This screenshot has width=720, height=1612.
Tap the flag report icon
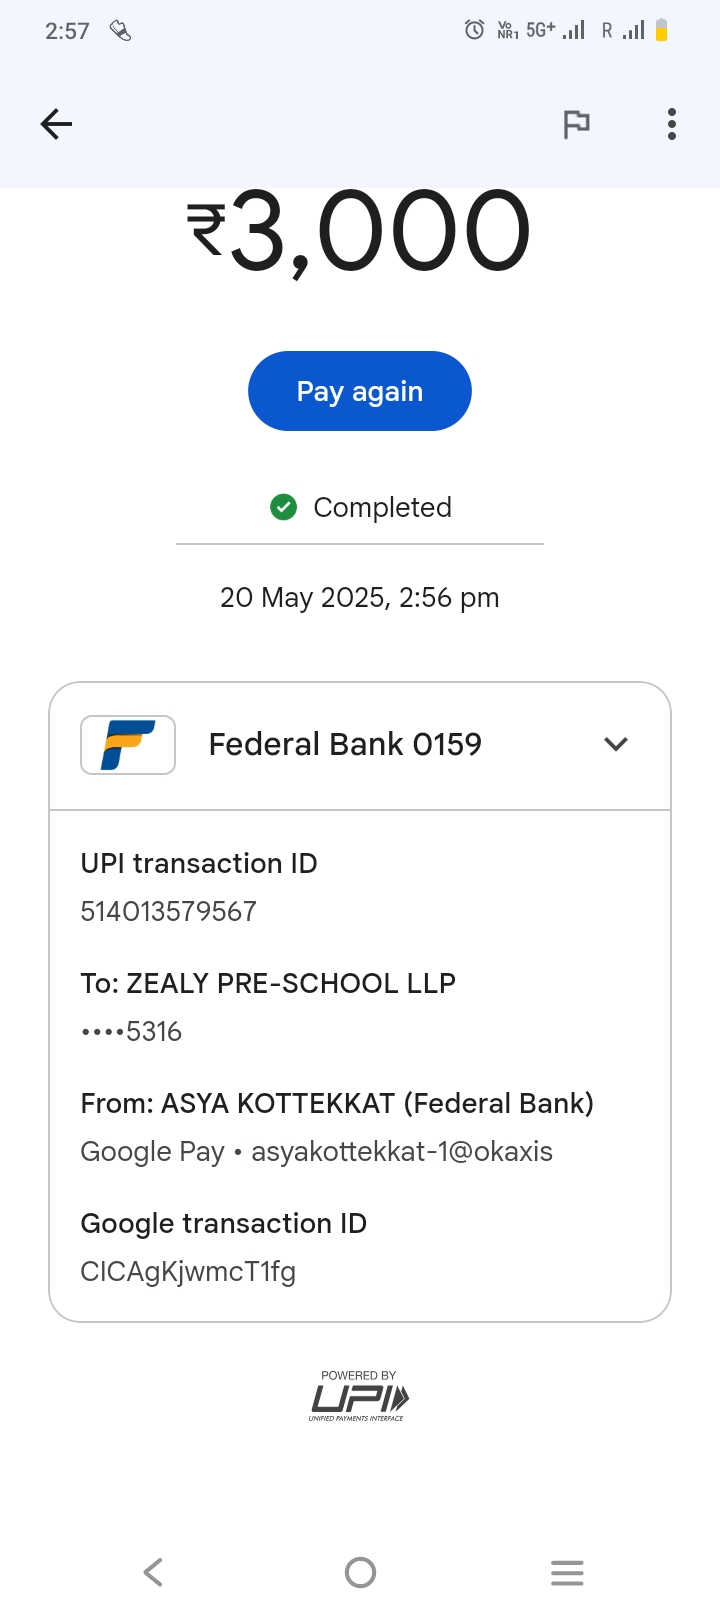coord(576,124)
